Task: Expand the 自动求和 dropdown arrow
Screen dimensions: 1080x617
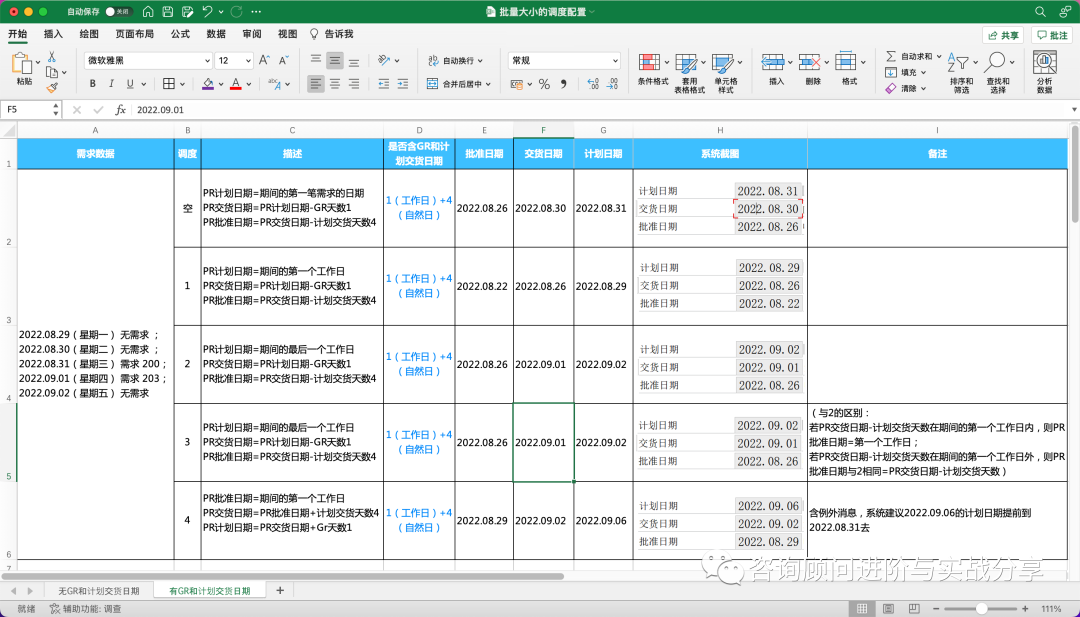Action: click(939, 56)
